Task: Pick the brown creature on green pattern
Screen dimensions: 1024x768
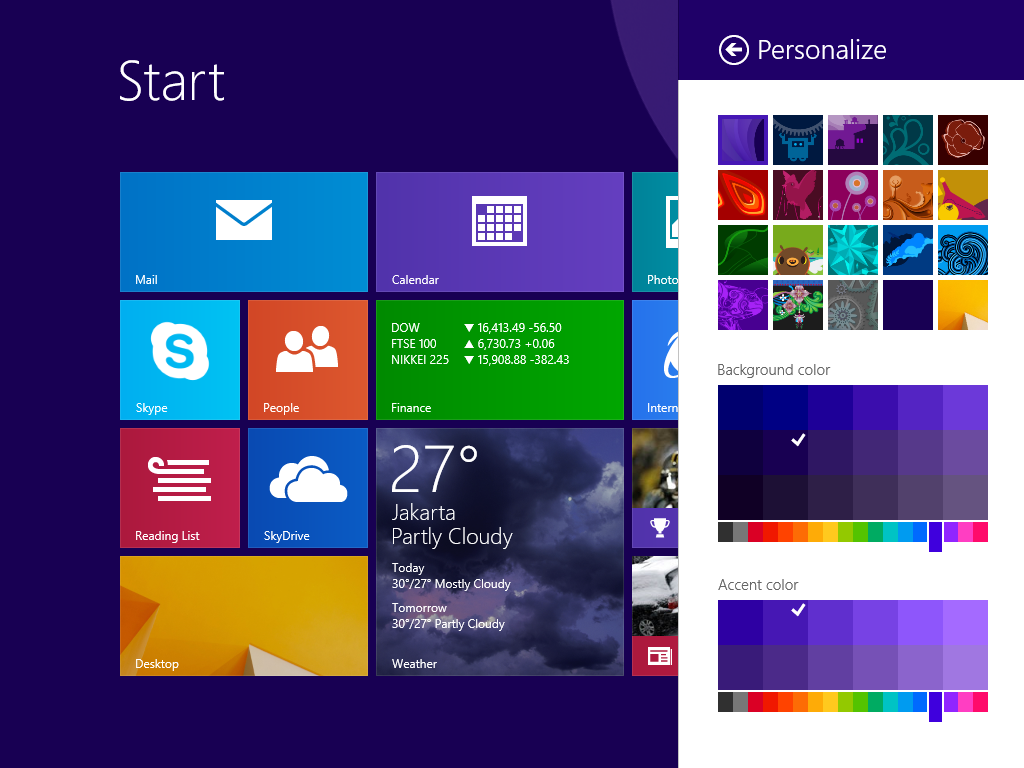Action: pyautogui.click(x=797, y=250)
